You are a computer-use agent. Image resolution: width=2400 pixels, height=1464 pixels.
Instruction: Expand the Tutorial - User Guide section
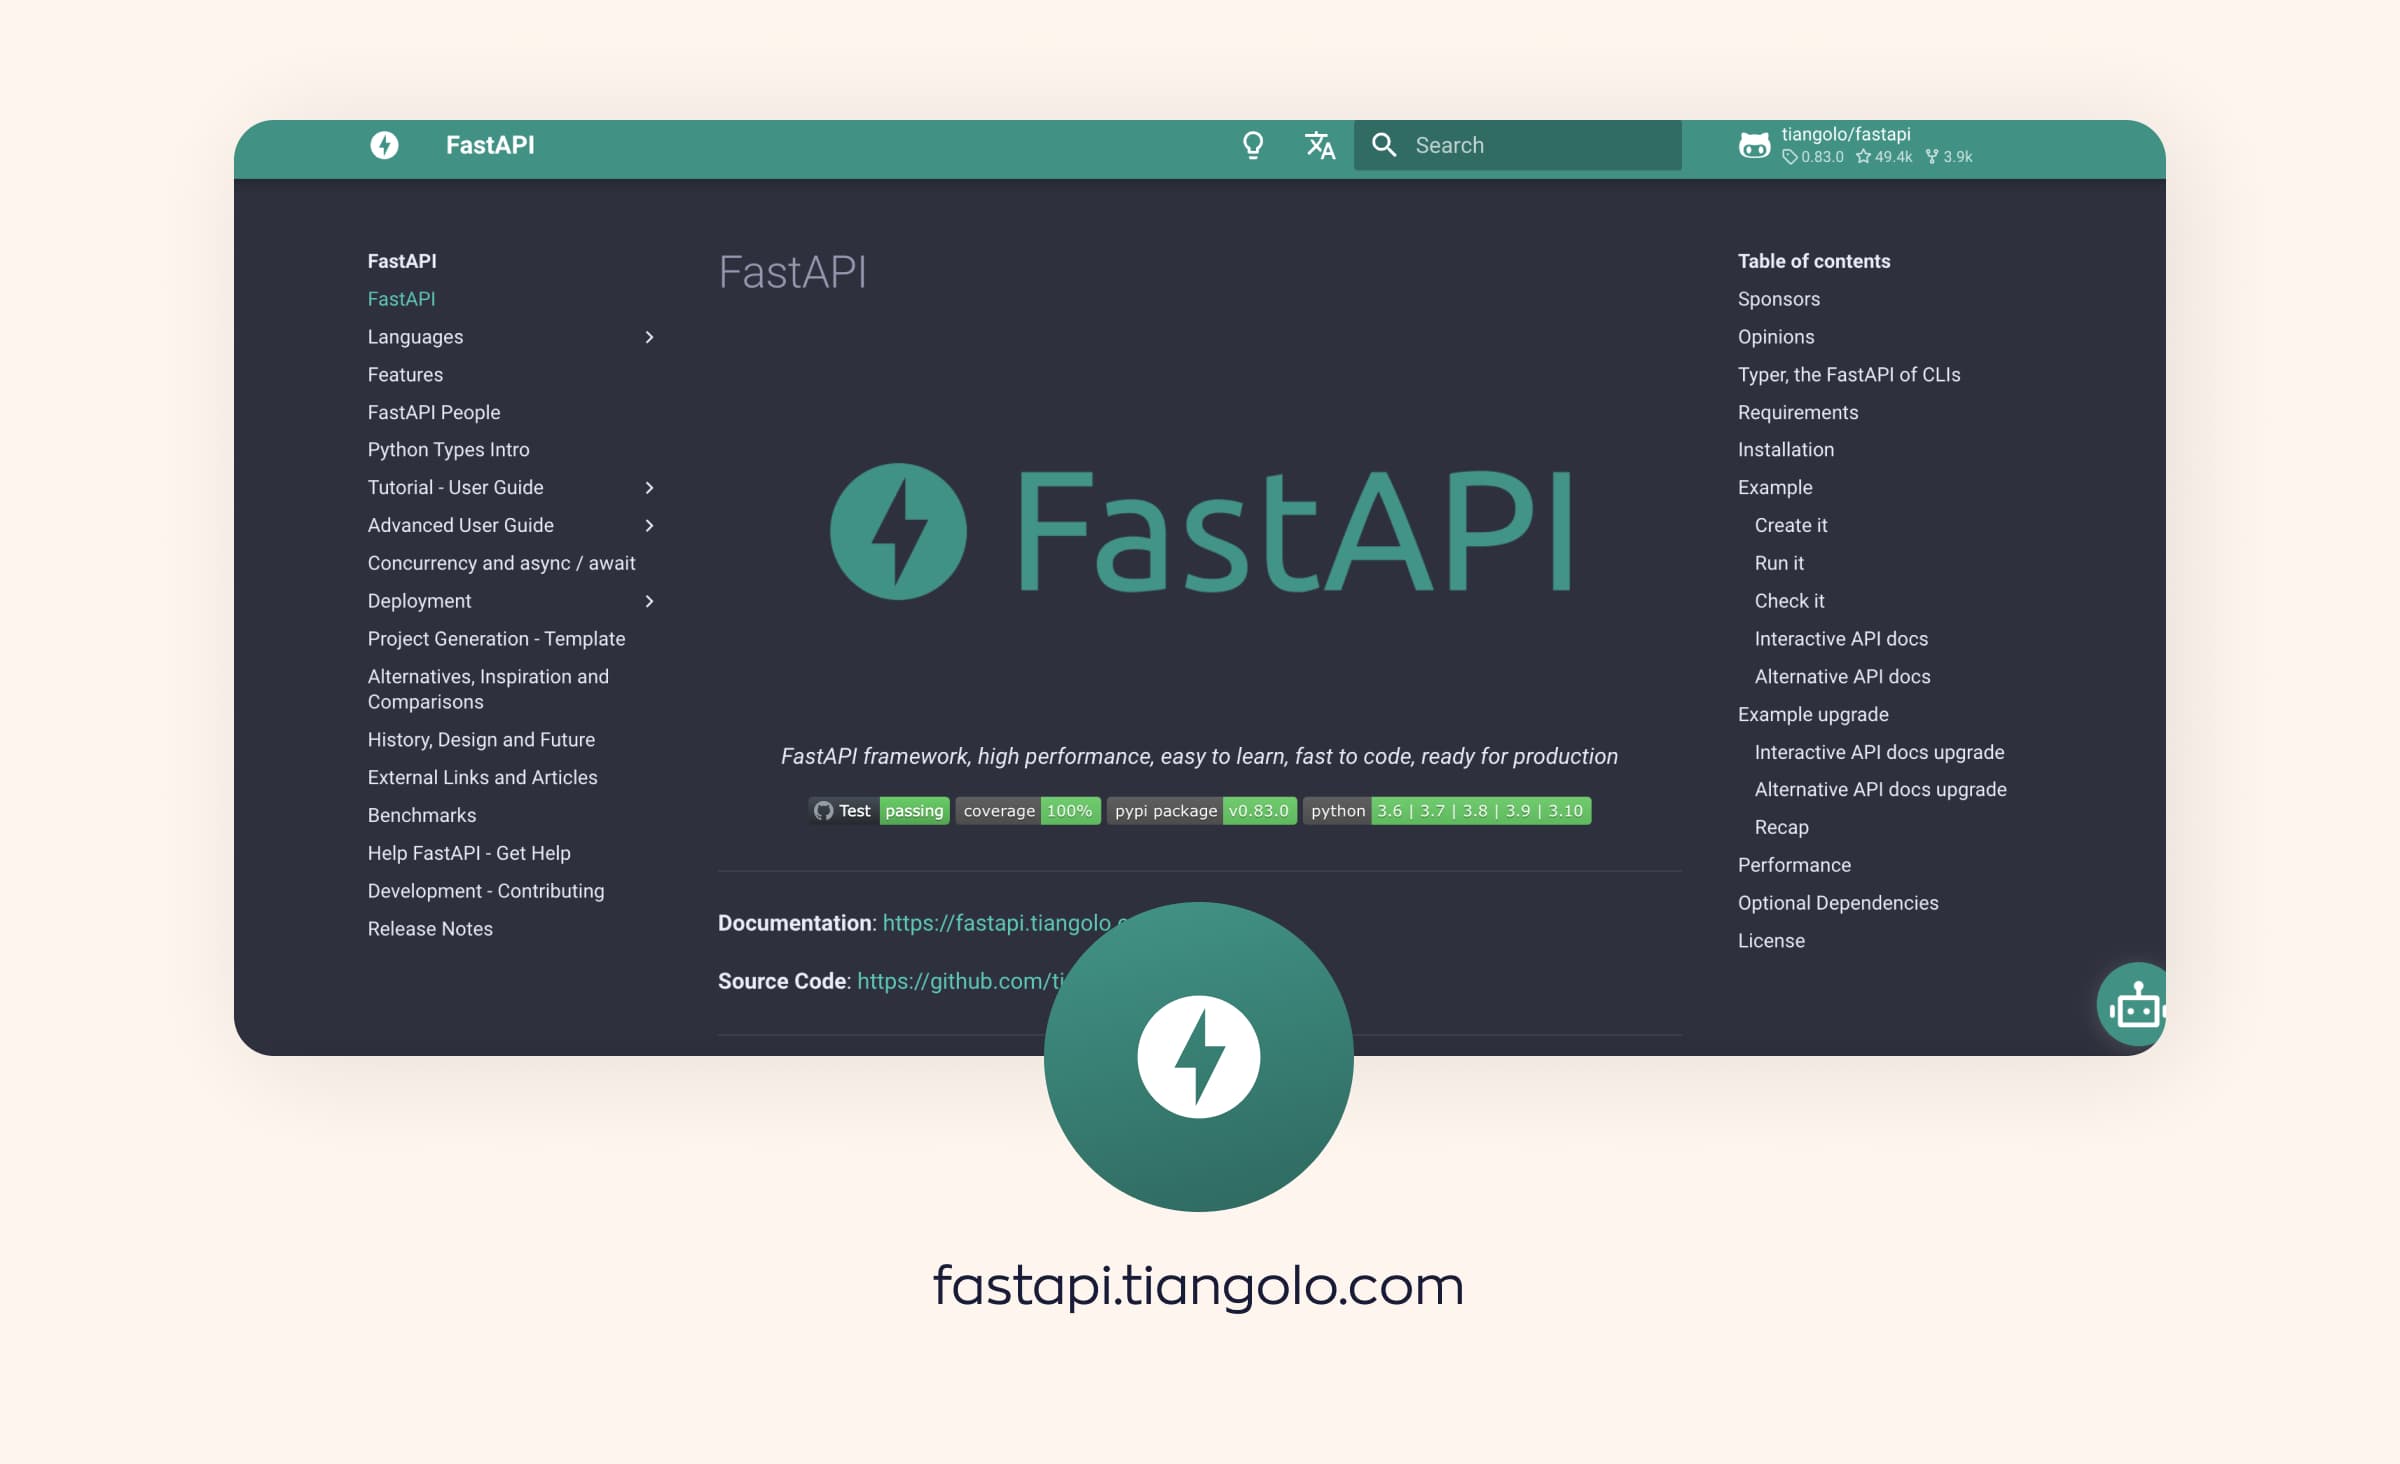tap(650, 487)
